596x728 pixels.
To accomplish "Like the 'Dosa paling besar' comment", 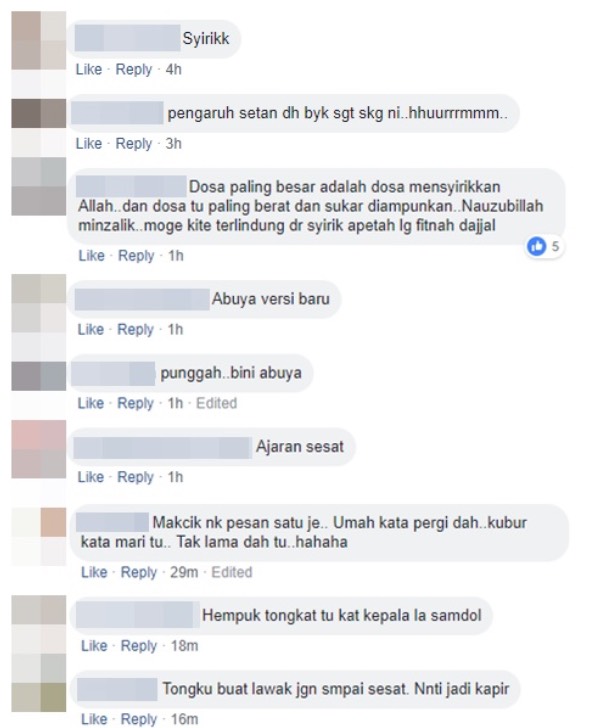I will [x=91, y=255].
